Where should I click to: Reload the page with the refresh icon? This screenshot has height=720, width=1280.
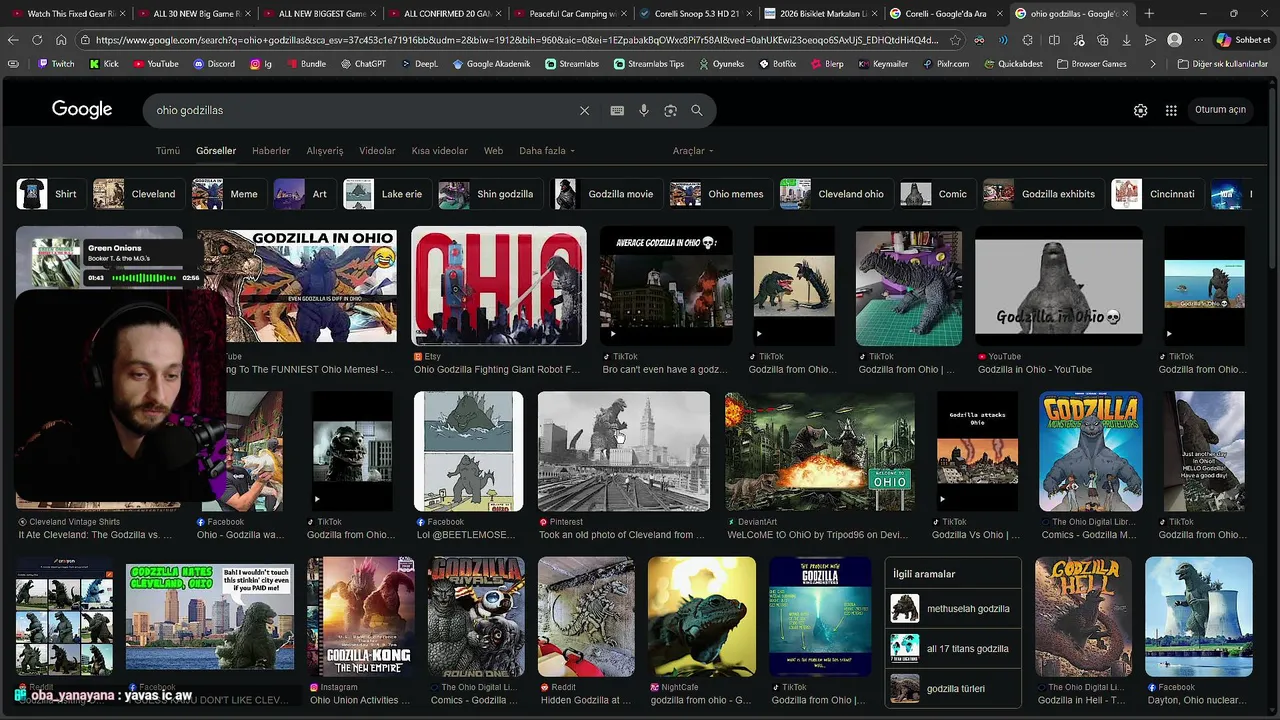pyautogui.click(x=37, y=40)
